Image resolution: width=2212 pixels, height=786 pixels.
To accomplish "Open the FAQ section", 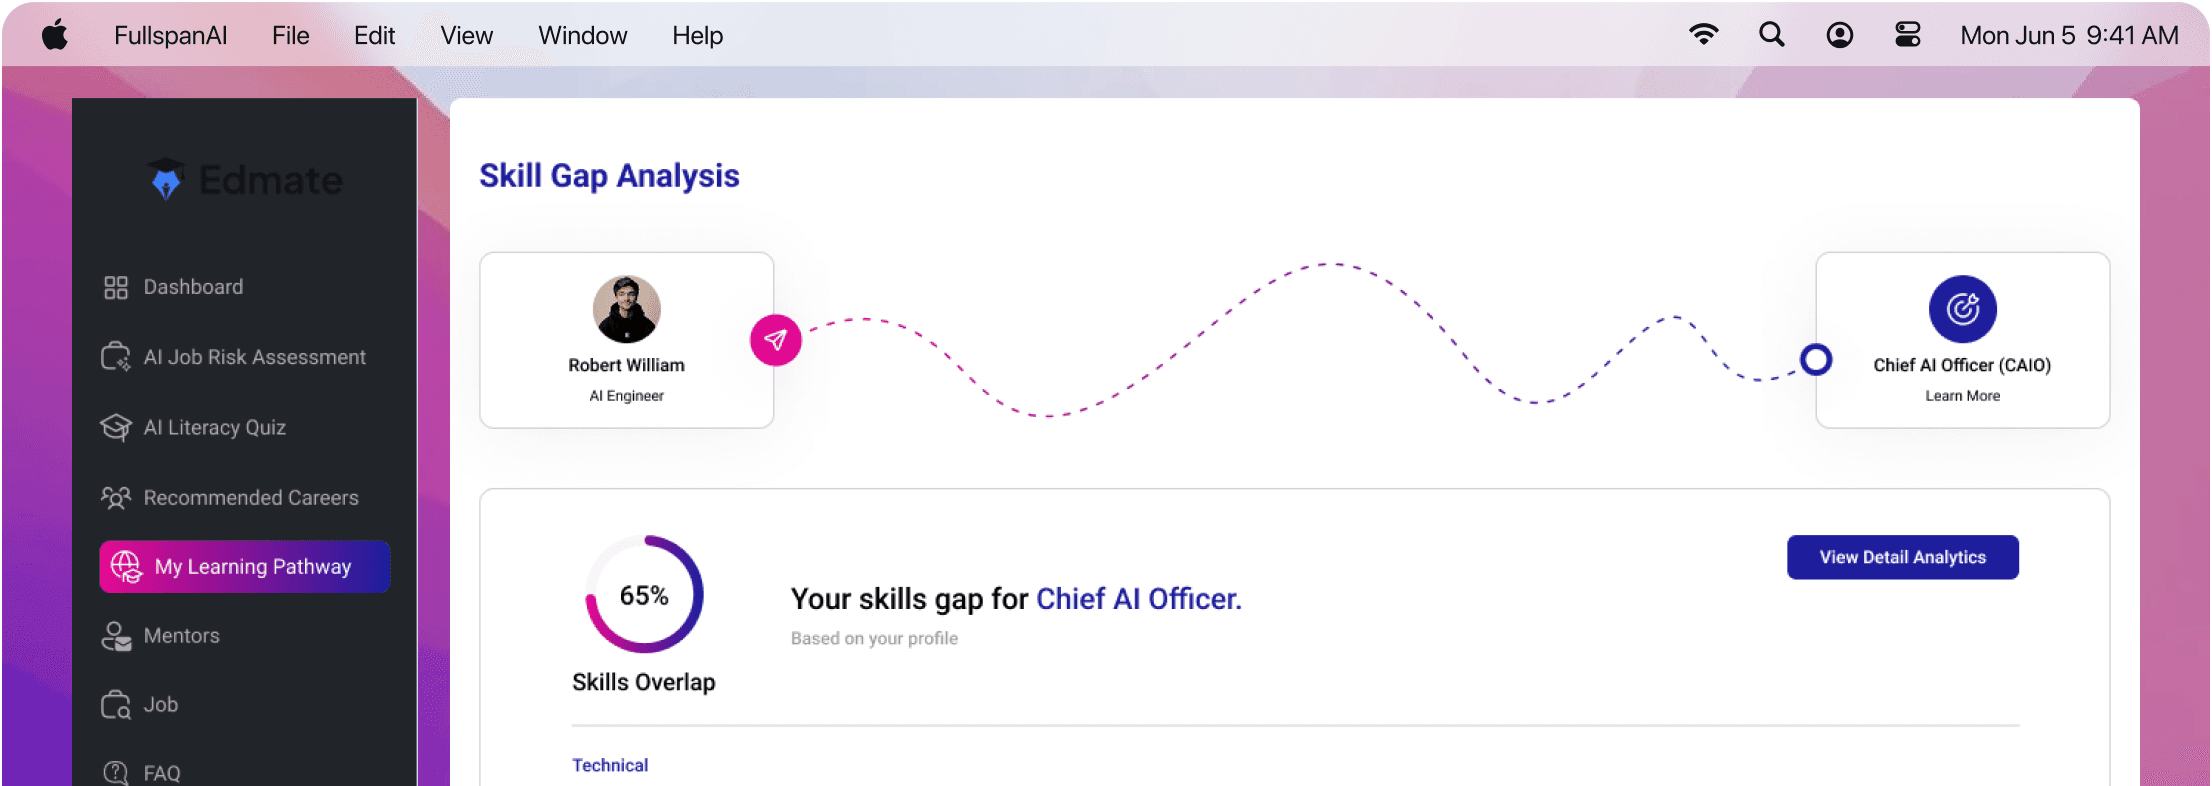I will (x=161, y=771).
